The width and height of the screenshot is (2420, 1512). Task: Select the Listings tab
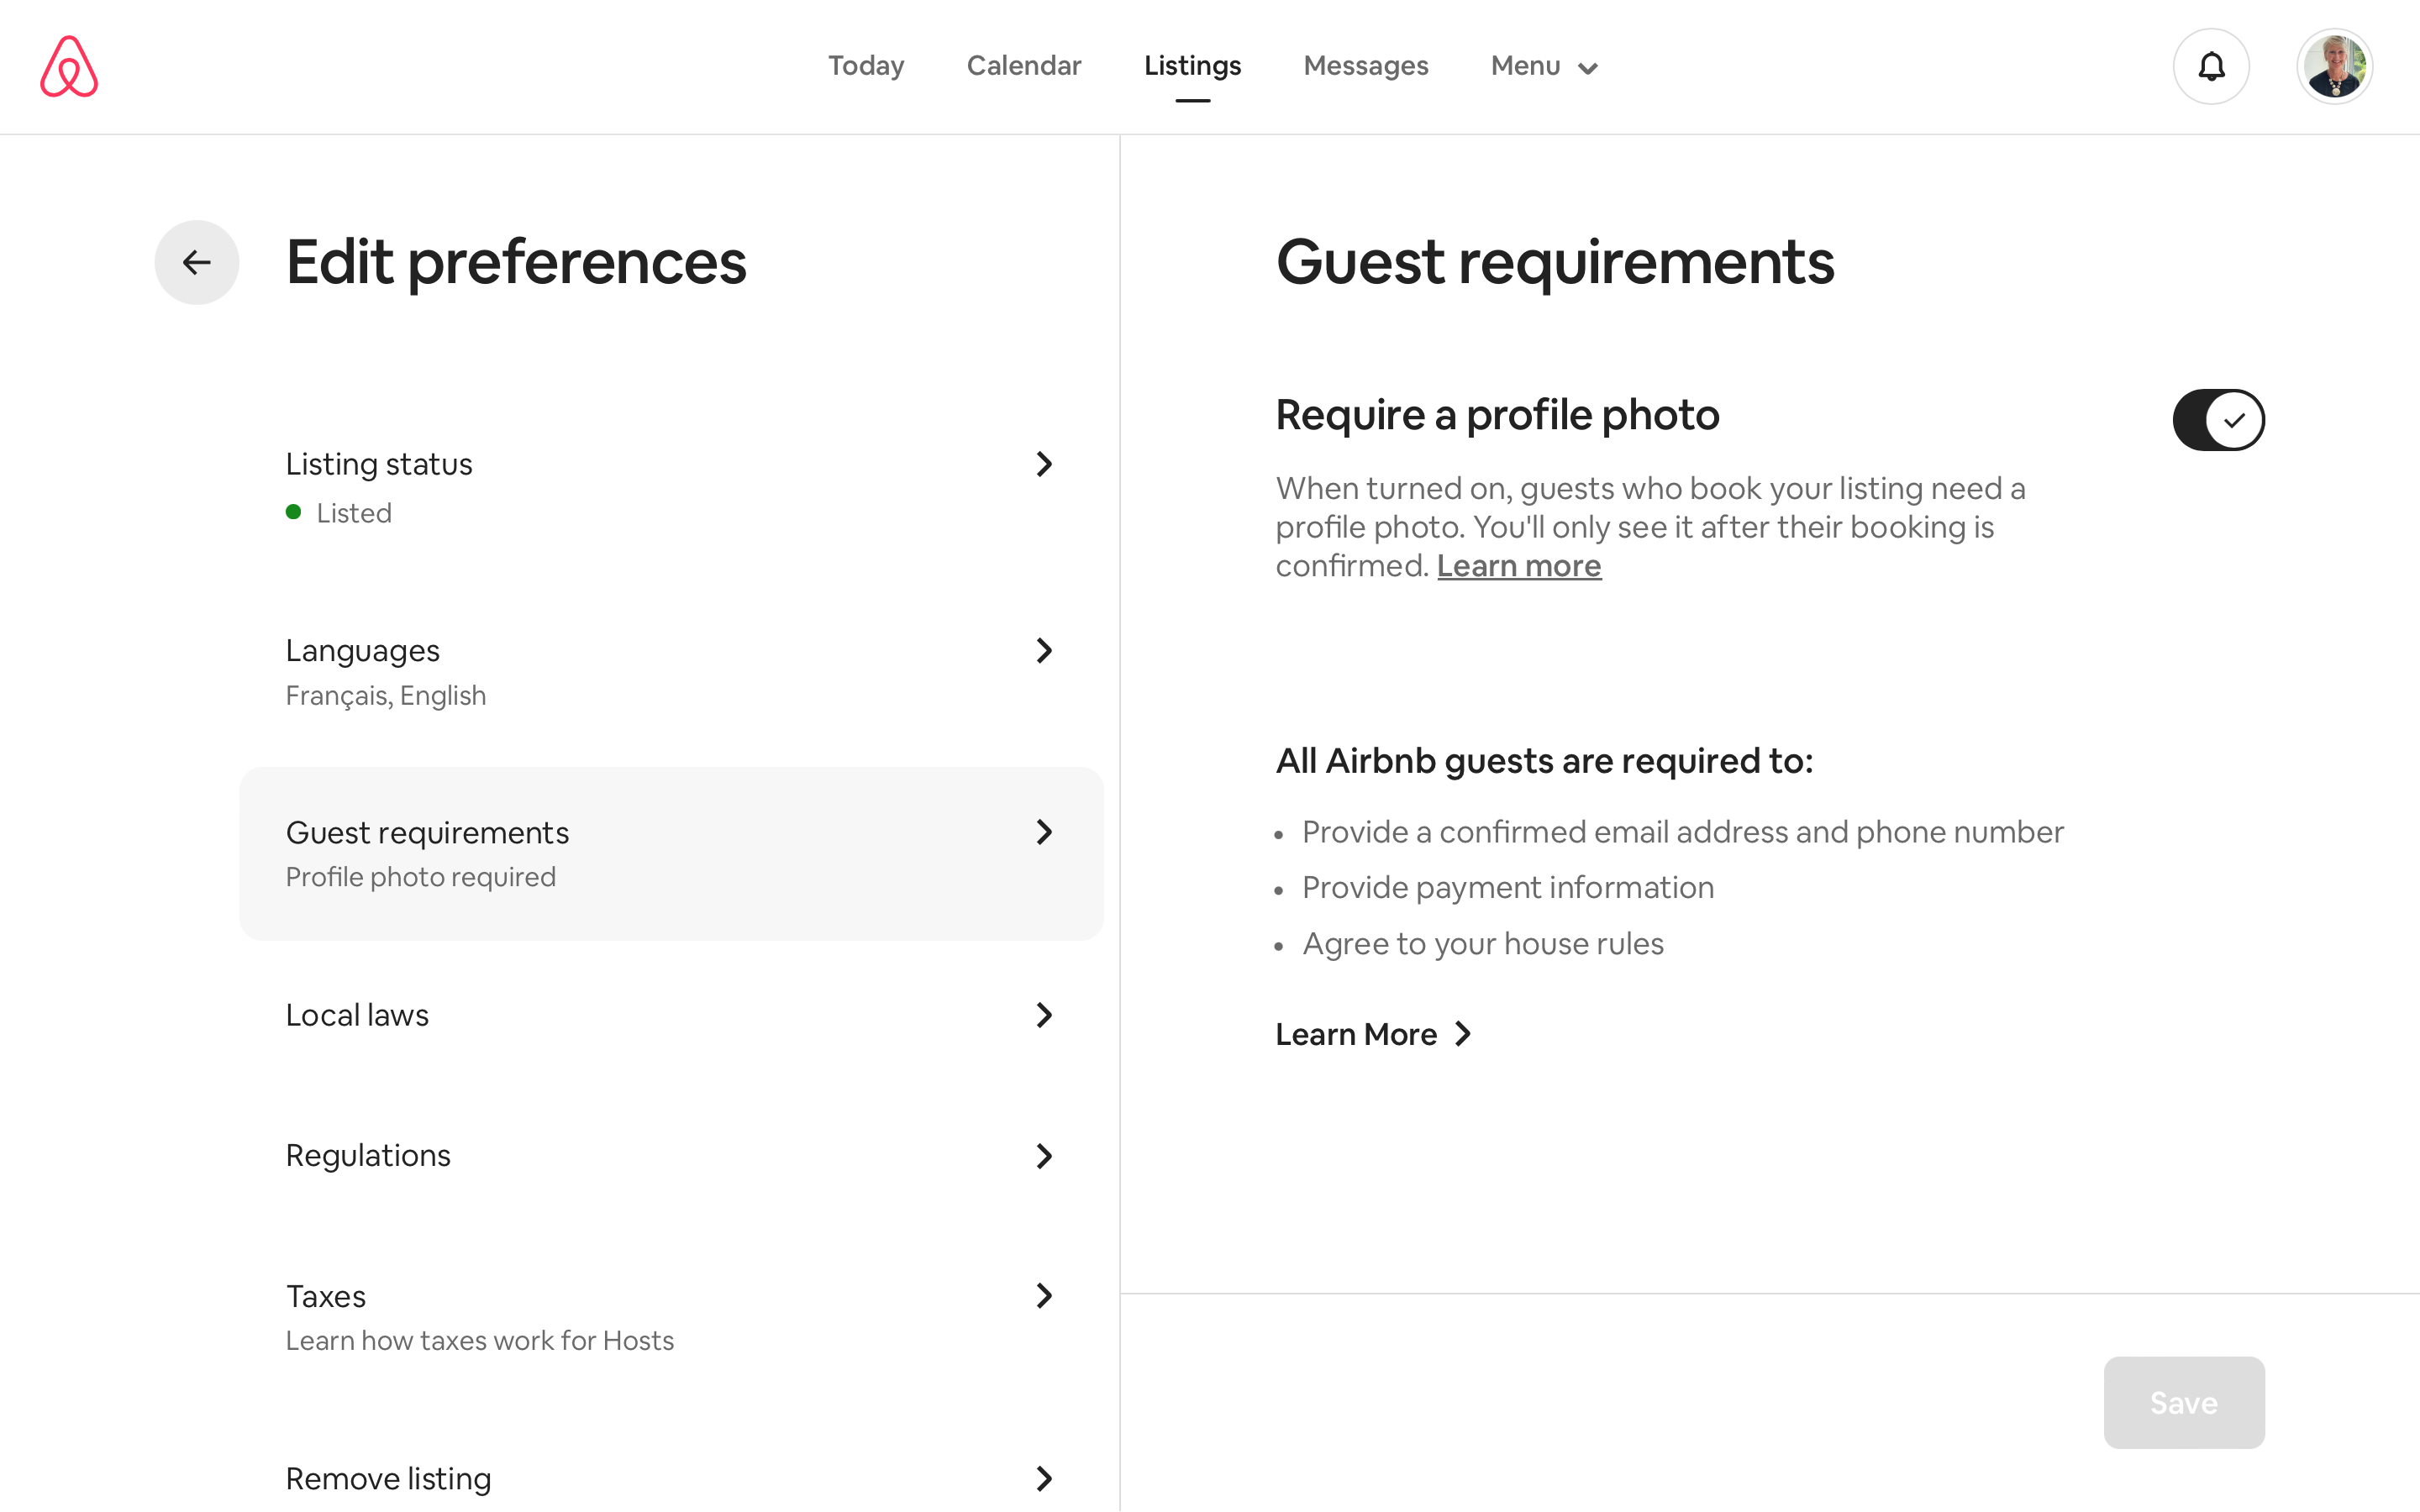coord(1192,66)
